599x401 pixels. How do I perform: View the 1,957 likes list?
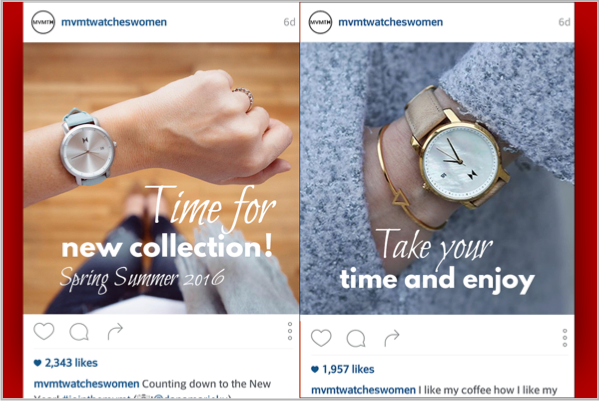click(343, 369)
